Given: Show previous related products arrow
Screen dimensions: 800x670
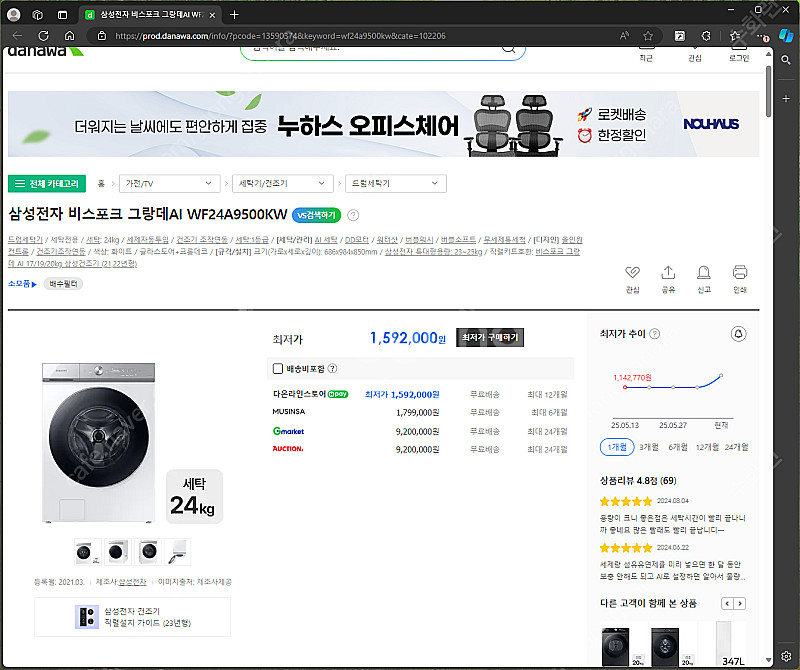Looking at the screenshot, I should click(x=727, y=604).
